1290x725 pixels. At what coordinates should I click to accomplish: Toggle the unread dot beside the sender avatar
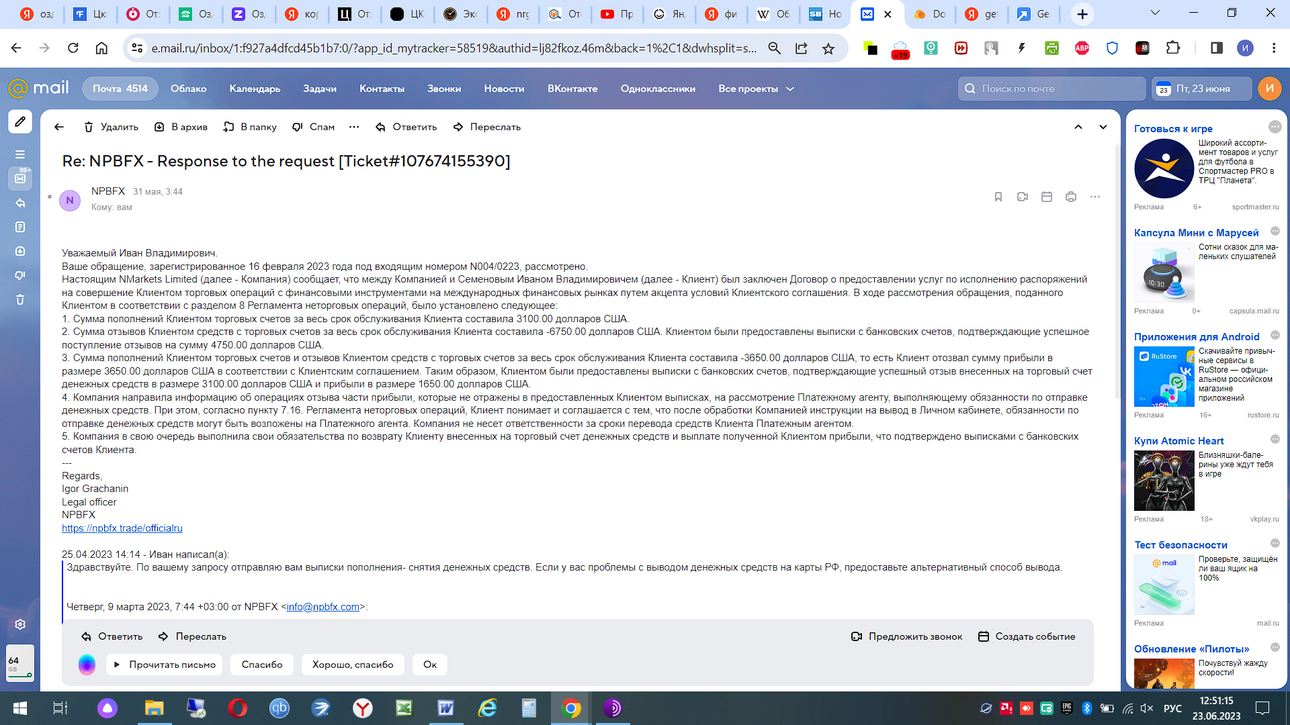(50, 197)
